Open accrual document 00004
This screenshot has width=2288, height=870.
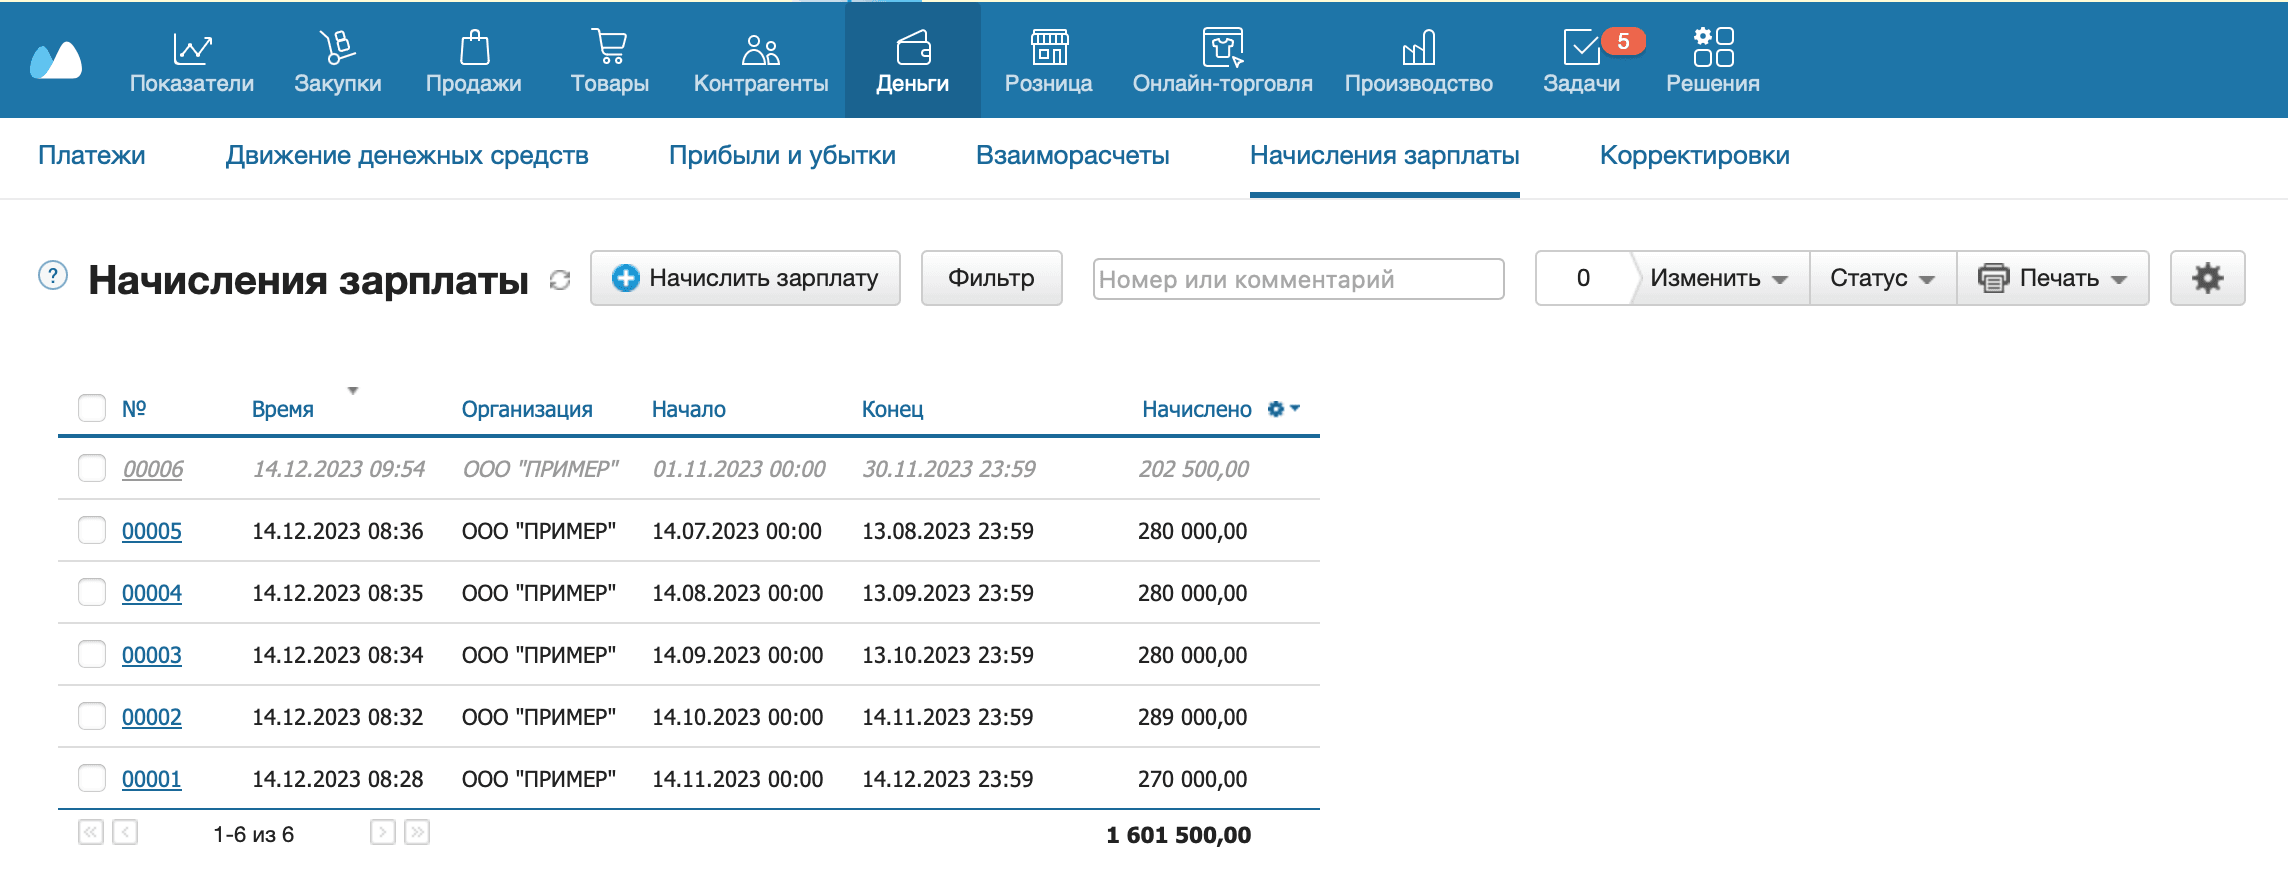coord(152,593)
